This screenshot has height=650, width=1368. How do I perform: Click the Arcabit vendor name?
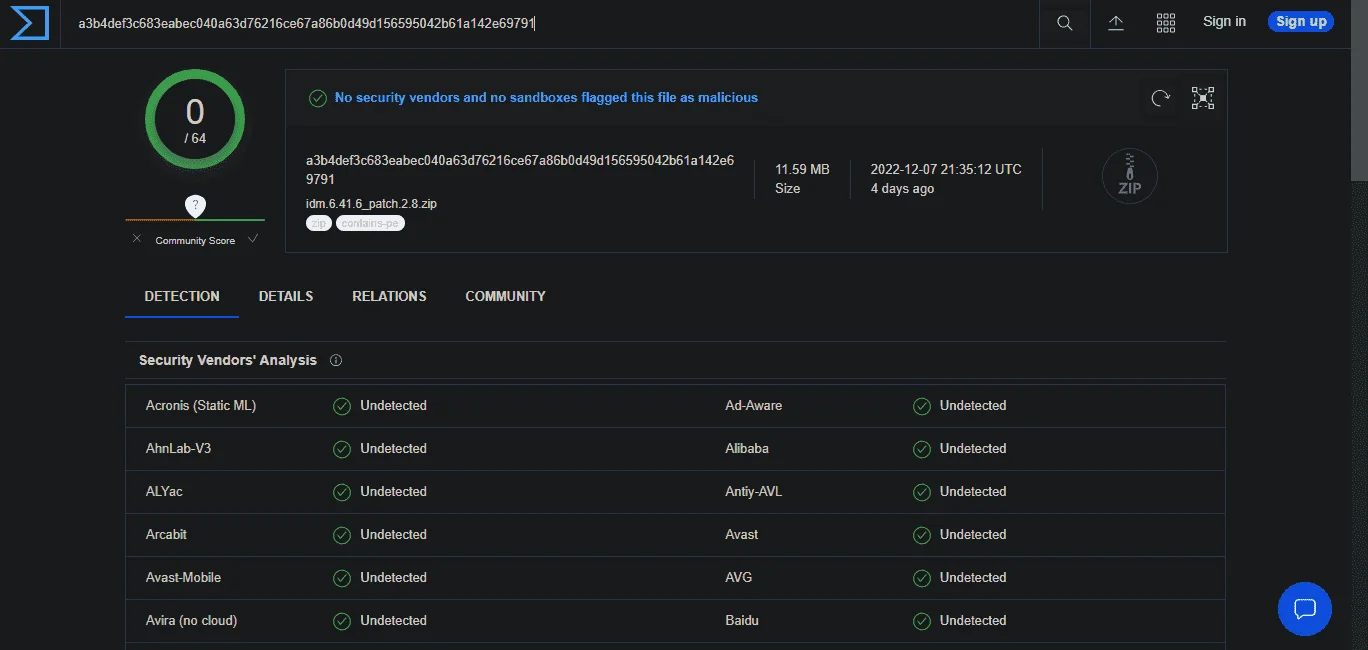[x=166, y=535]
